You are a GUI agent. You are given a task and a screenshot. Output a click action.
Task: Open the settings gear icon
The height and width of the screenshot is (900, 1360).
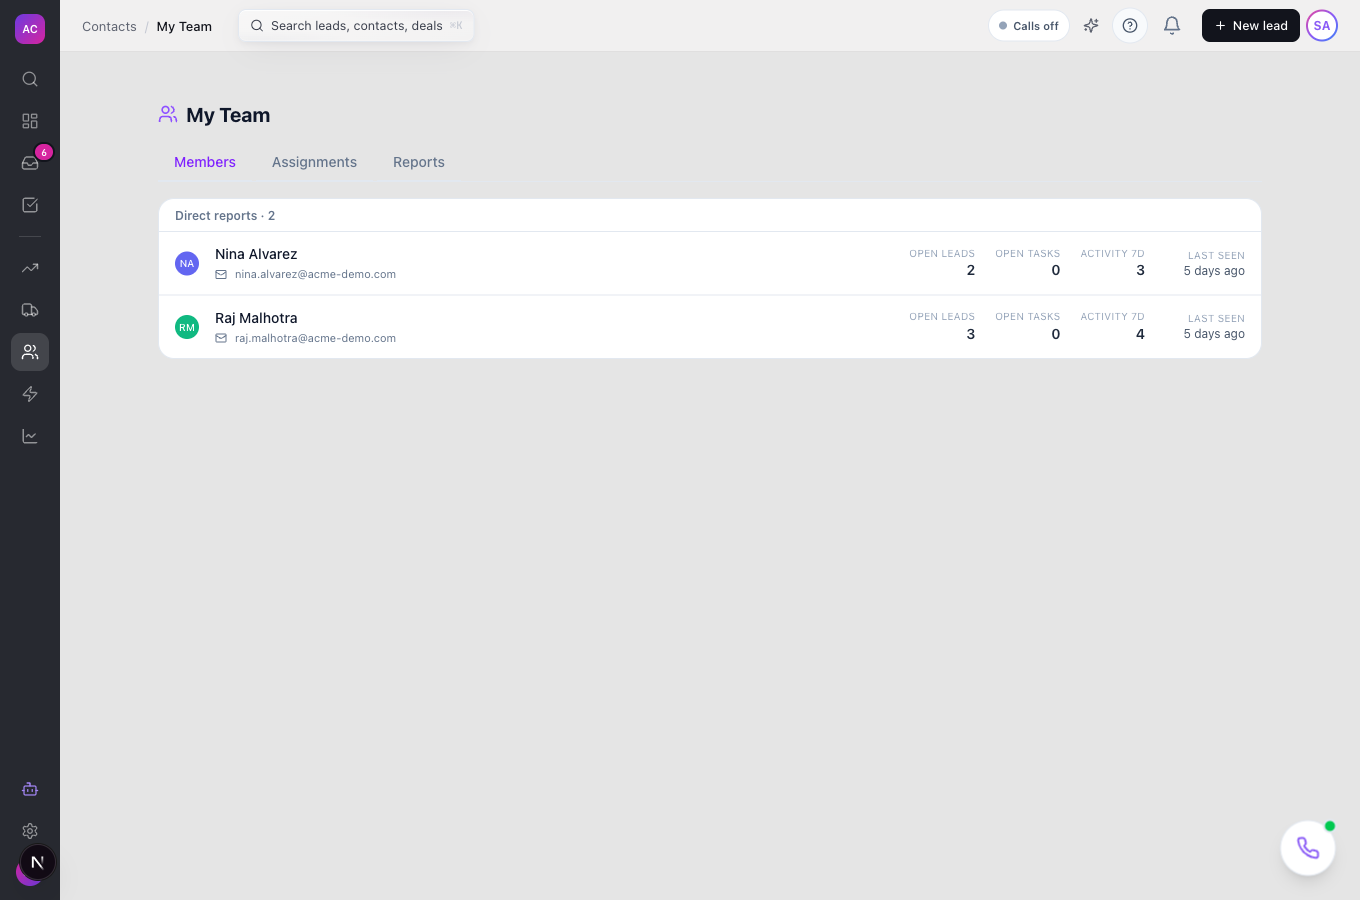tap(30, 831)
